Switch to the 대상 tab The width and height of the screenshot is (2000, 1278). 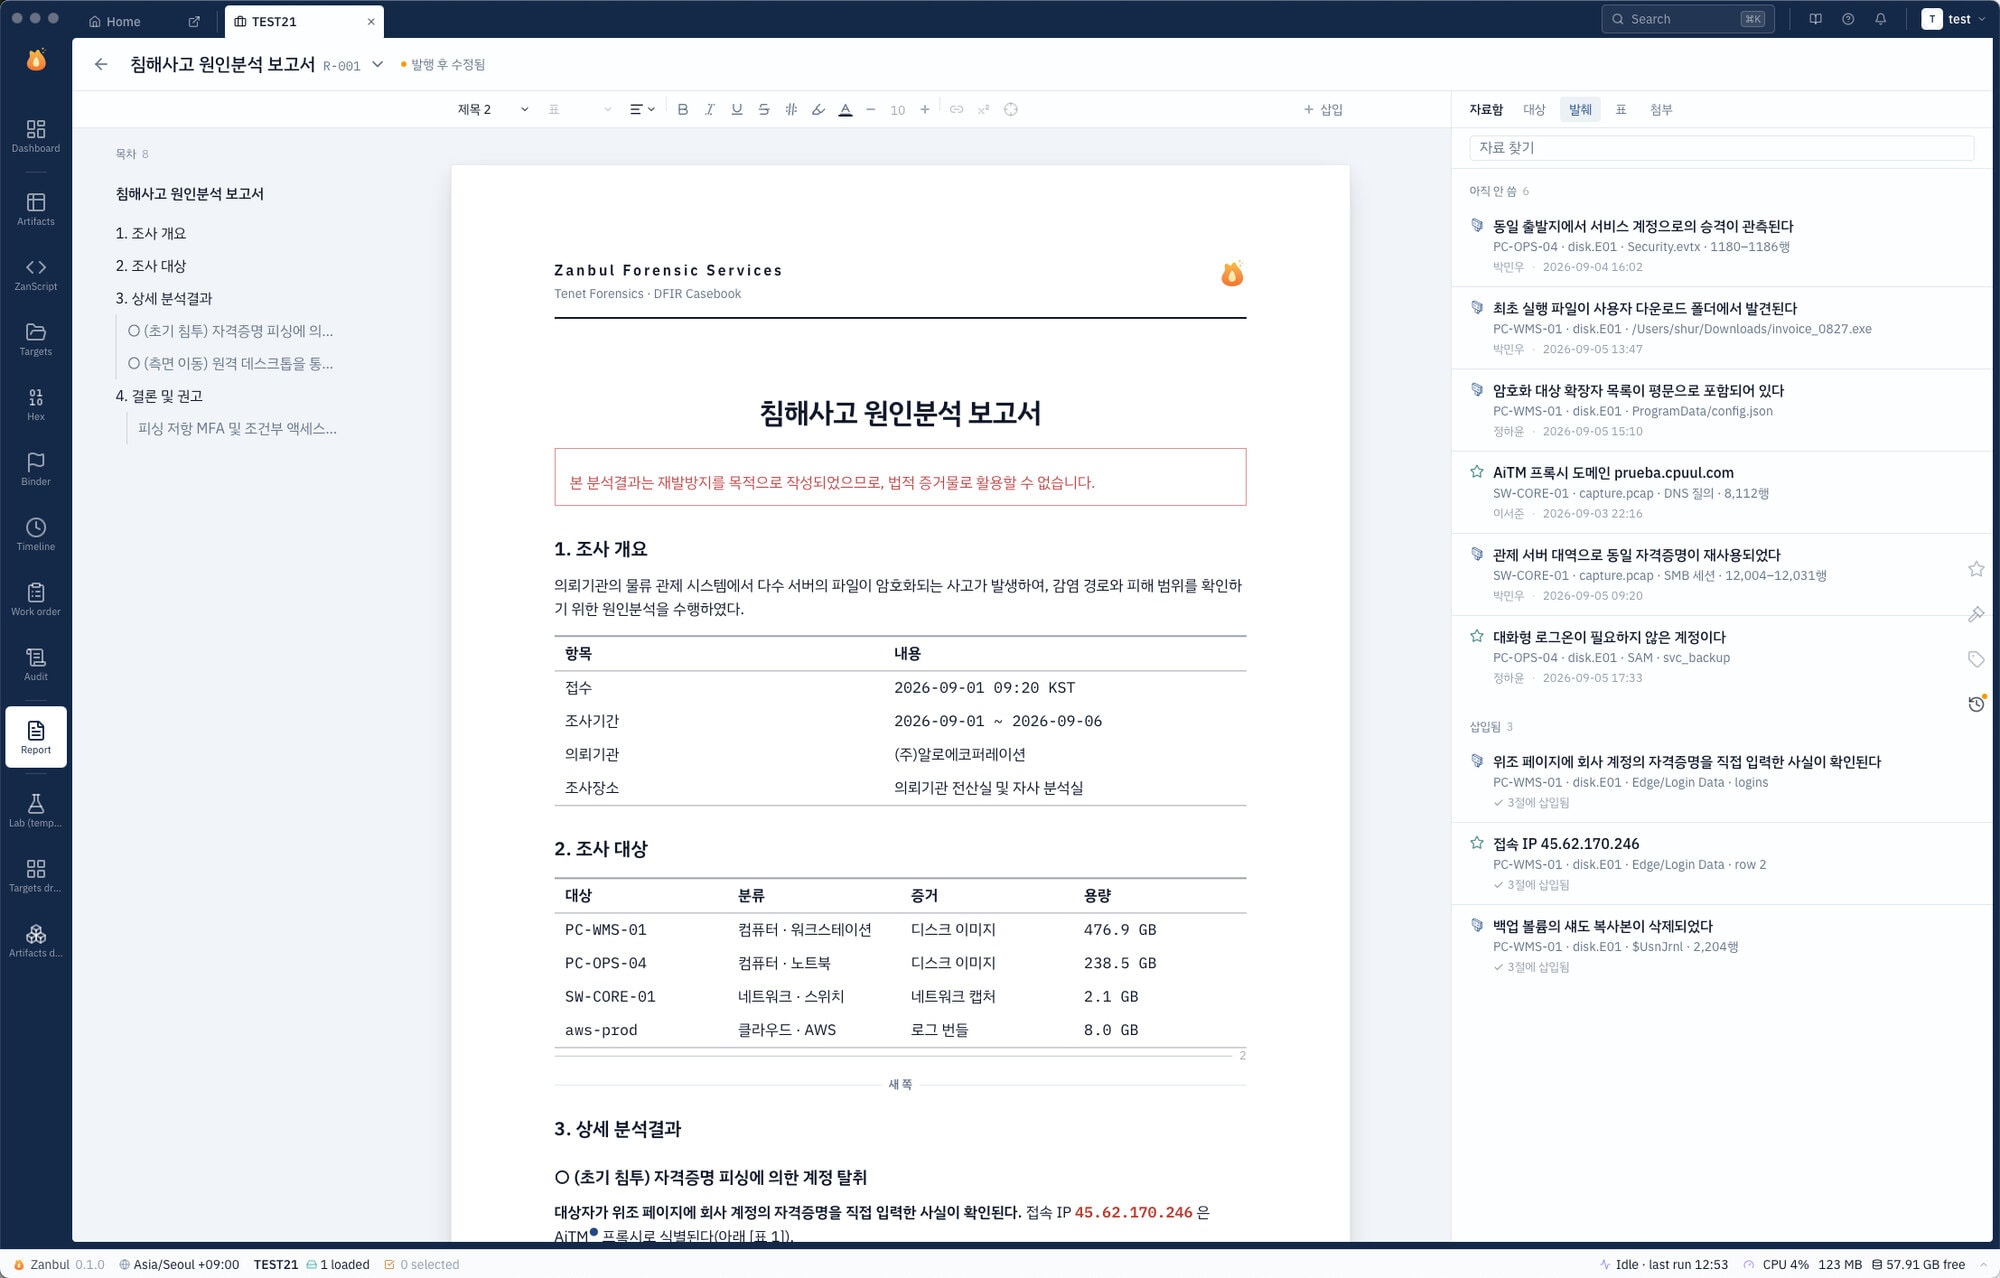point(1534,109)
